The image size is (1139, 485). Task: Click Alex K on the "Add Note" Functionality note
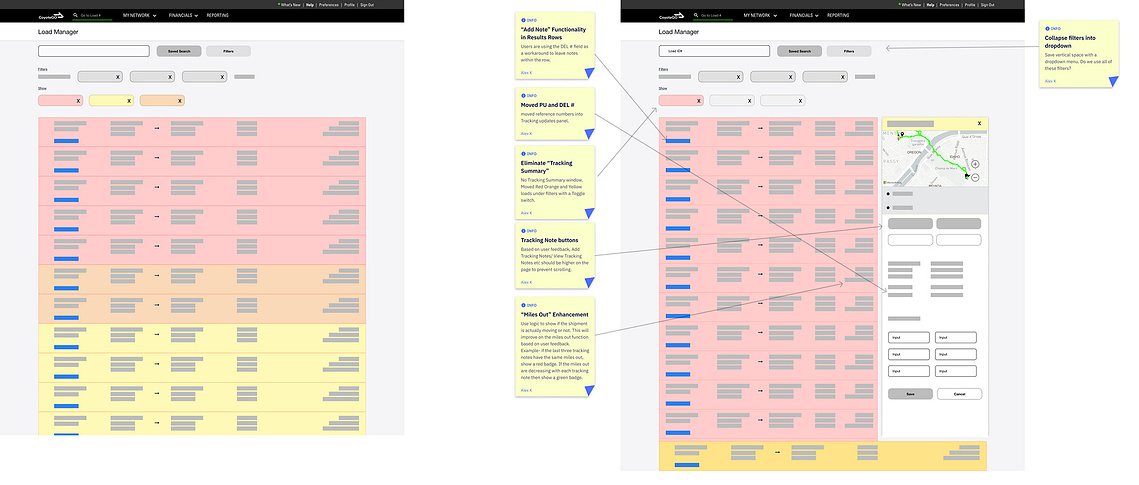pos(526,73)
